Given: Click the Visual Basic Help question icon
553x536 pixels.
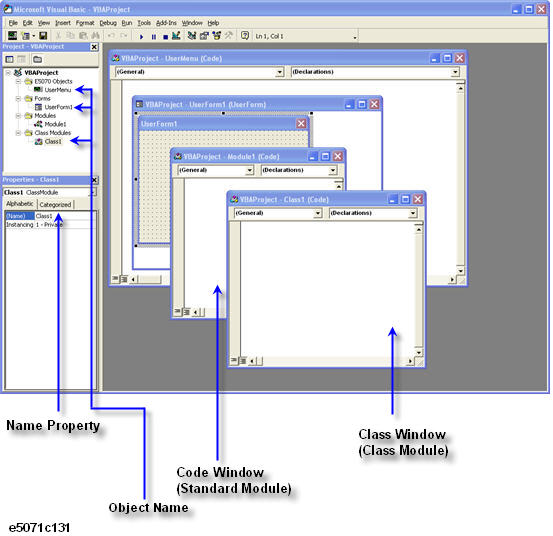Looking at the screenshot, I should click(245, 36).
